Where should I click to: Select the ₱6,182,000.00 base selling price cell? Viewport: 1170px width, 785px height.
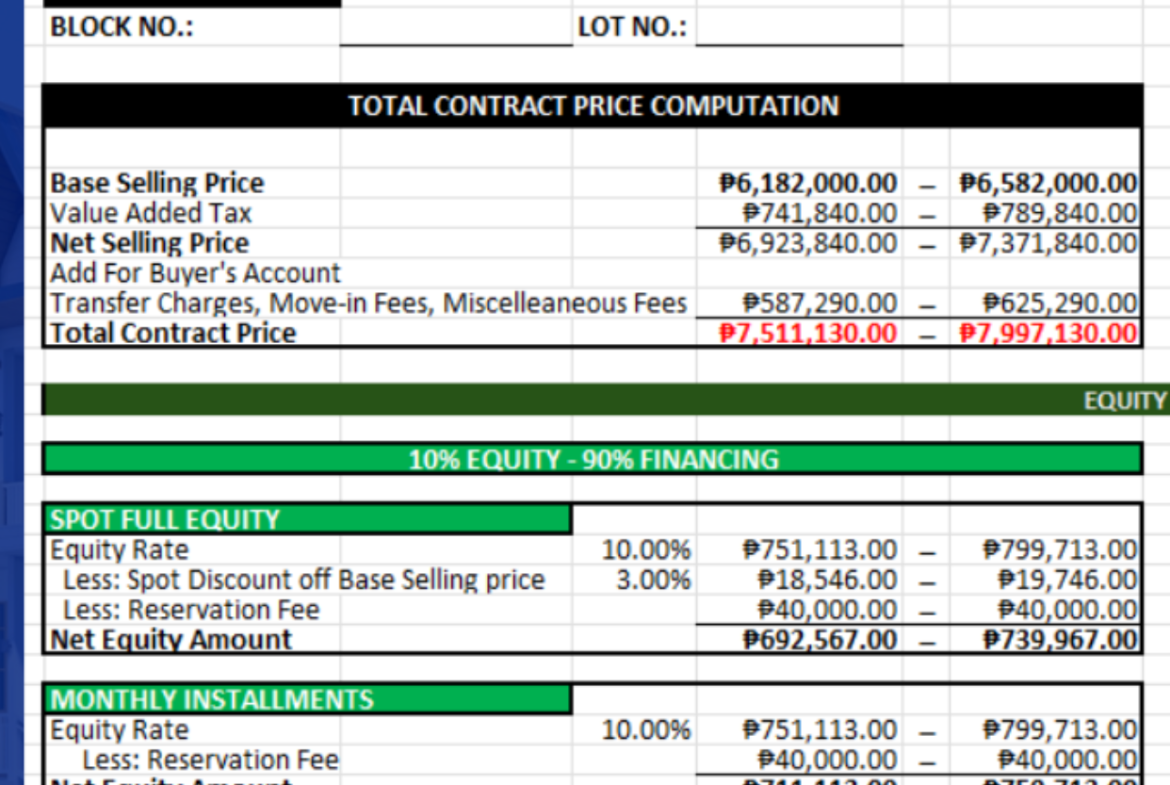808,183
